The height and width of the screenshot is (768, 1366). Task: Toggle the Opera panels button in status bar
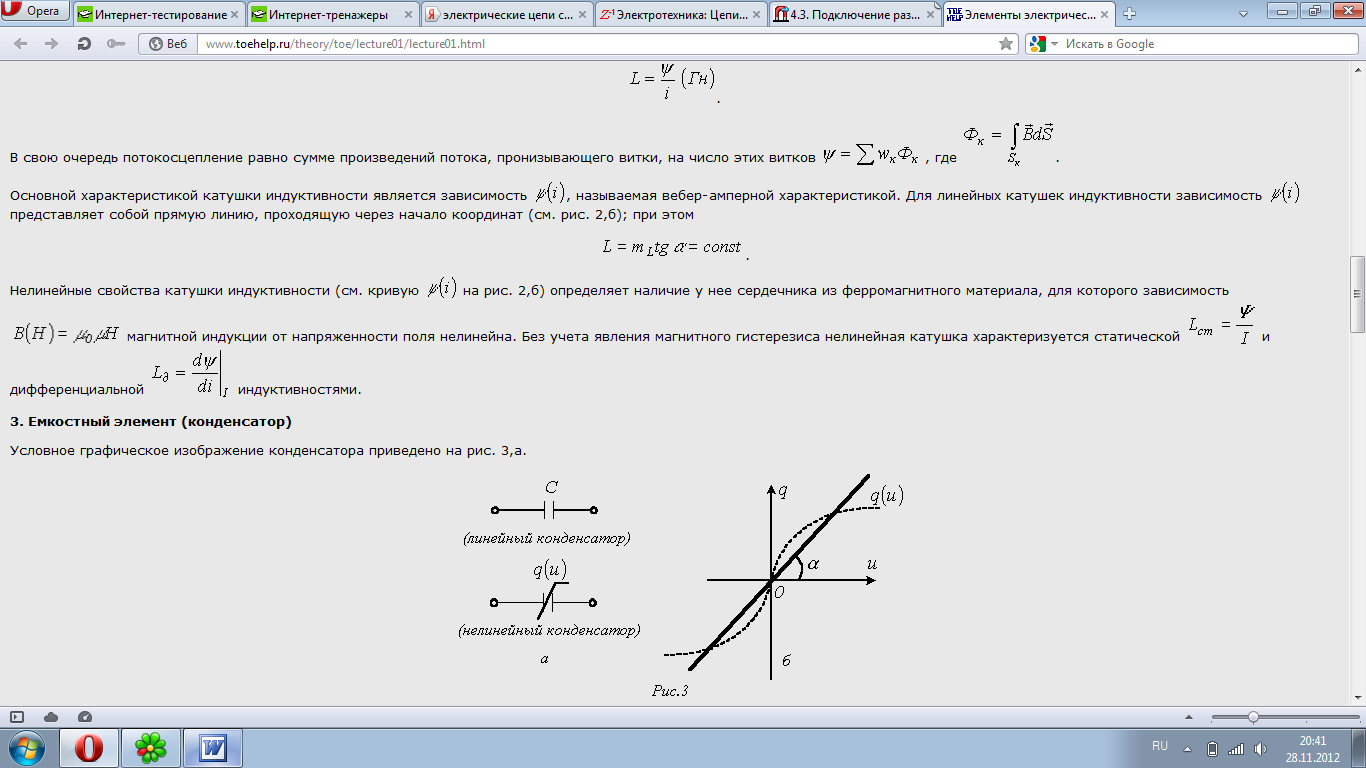(x=17, y=717)
